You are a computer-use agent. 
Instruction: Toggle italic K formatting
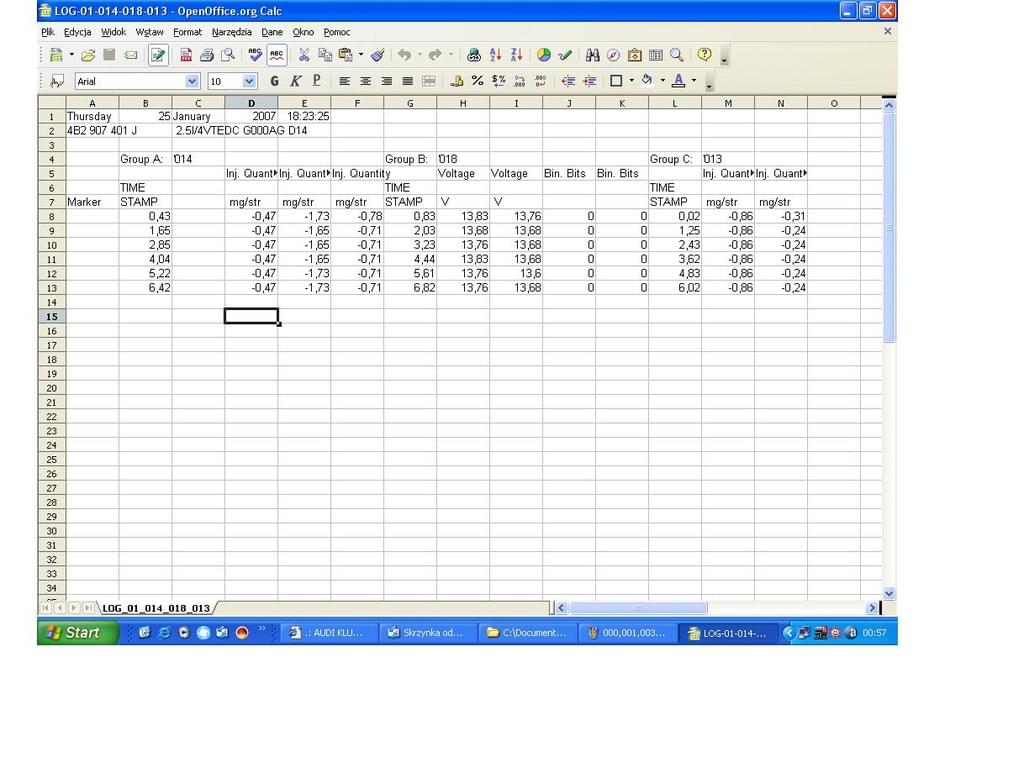click(296, 81)
